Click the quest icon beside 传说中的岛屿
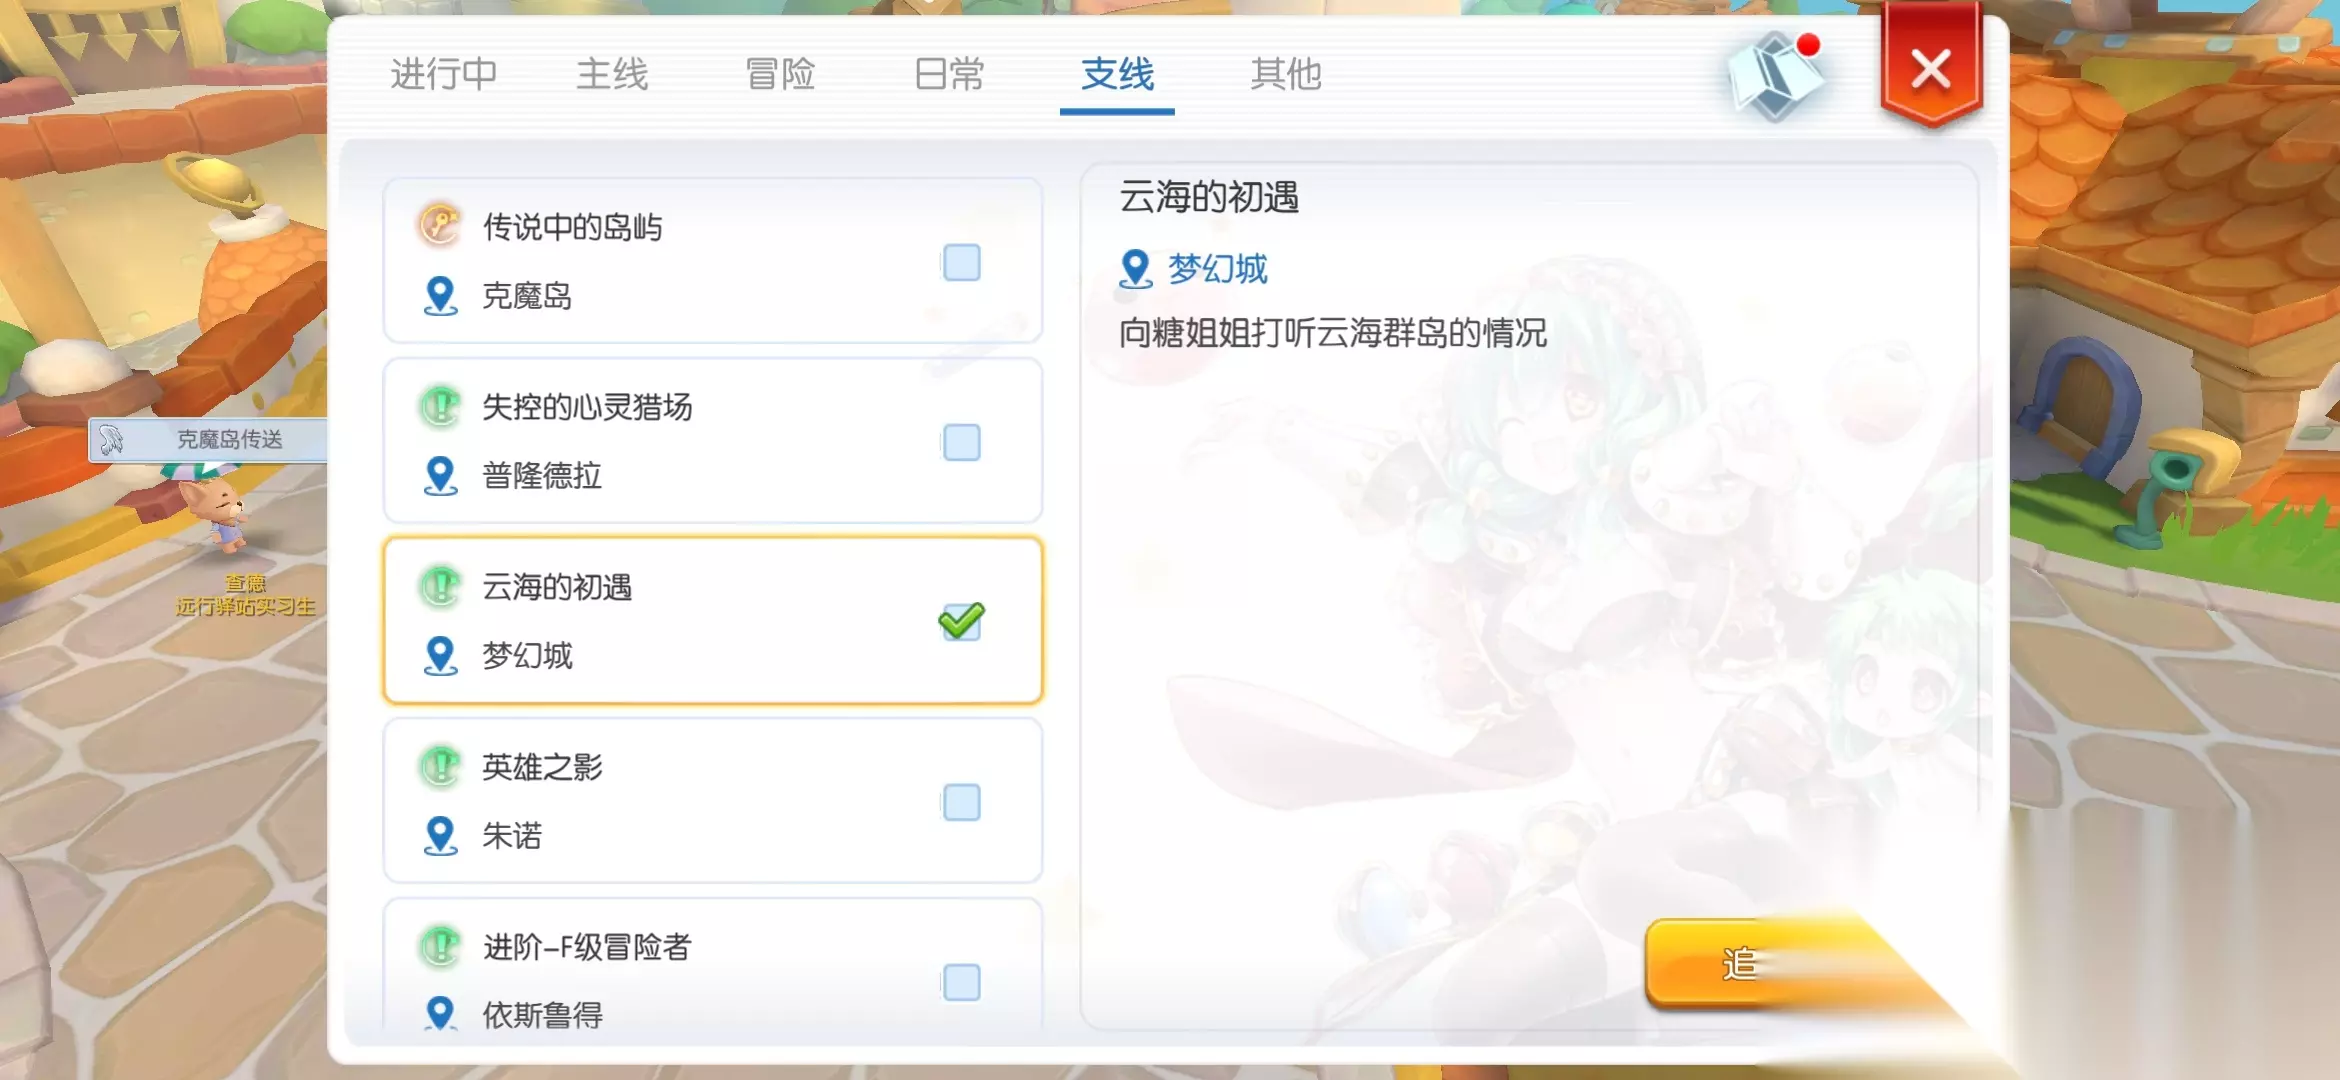 [x=440, y=225]
